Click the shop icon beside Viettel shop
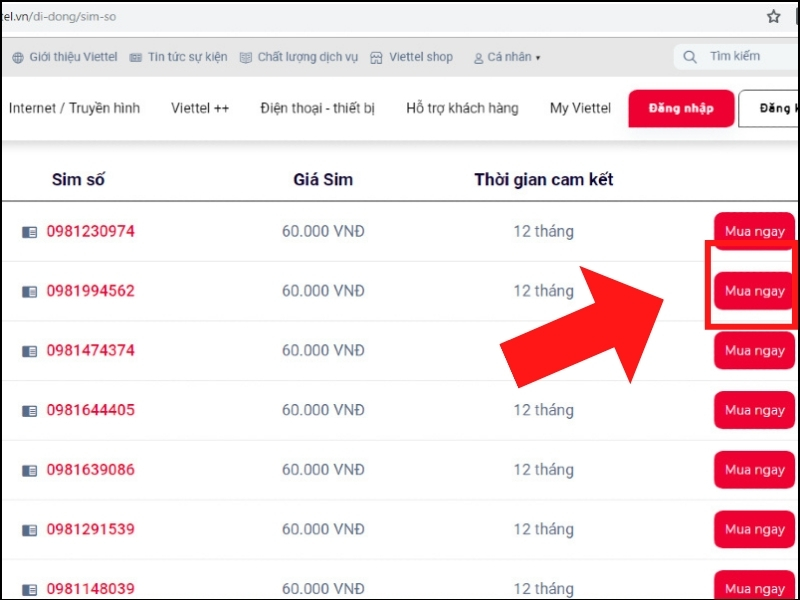The height and width of the screenshot is (600, 800). 376,58
